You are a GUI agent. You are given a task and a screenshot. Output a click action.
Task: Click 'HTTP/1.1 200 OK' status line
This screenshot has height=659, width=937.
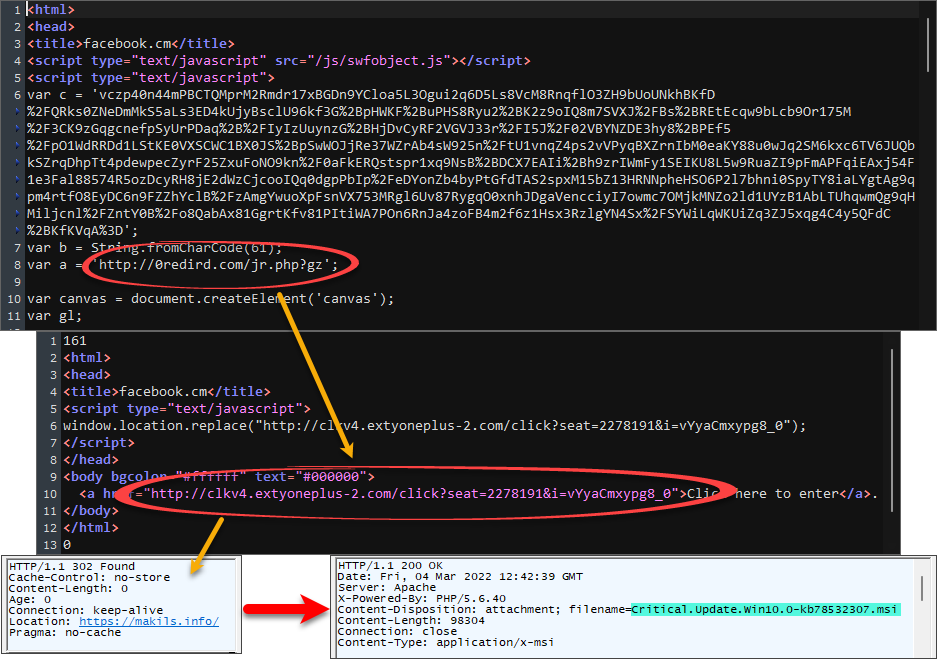[390, 566]
